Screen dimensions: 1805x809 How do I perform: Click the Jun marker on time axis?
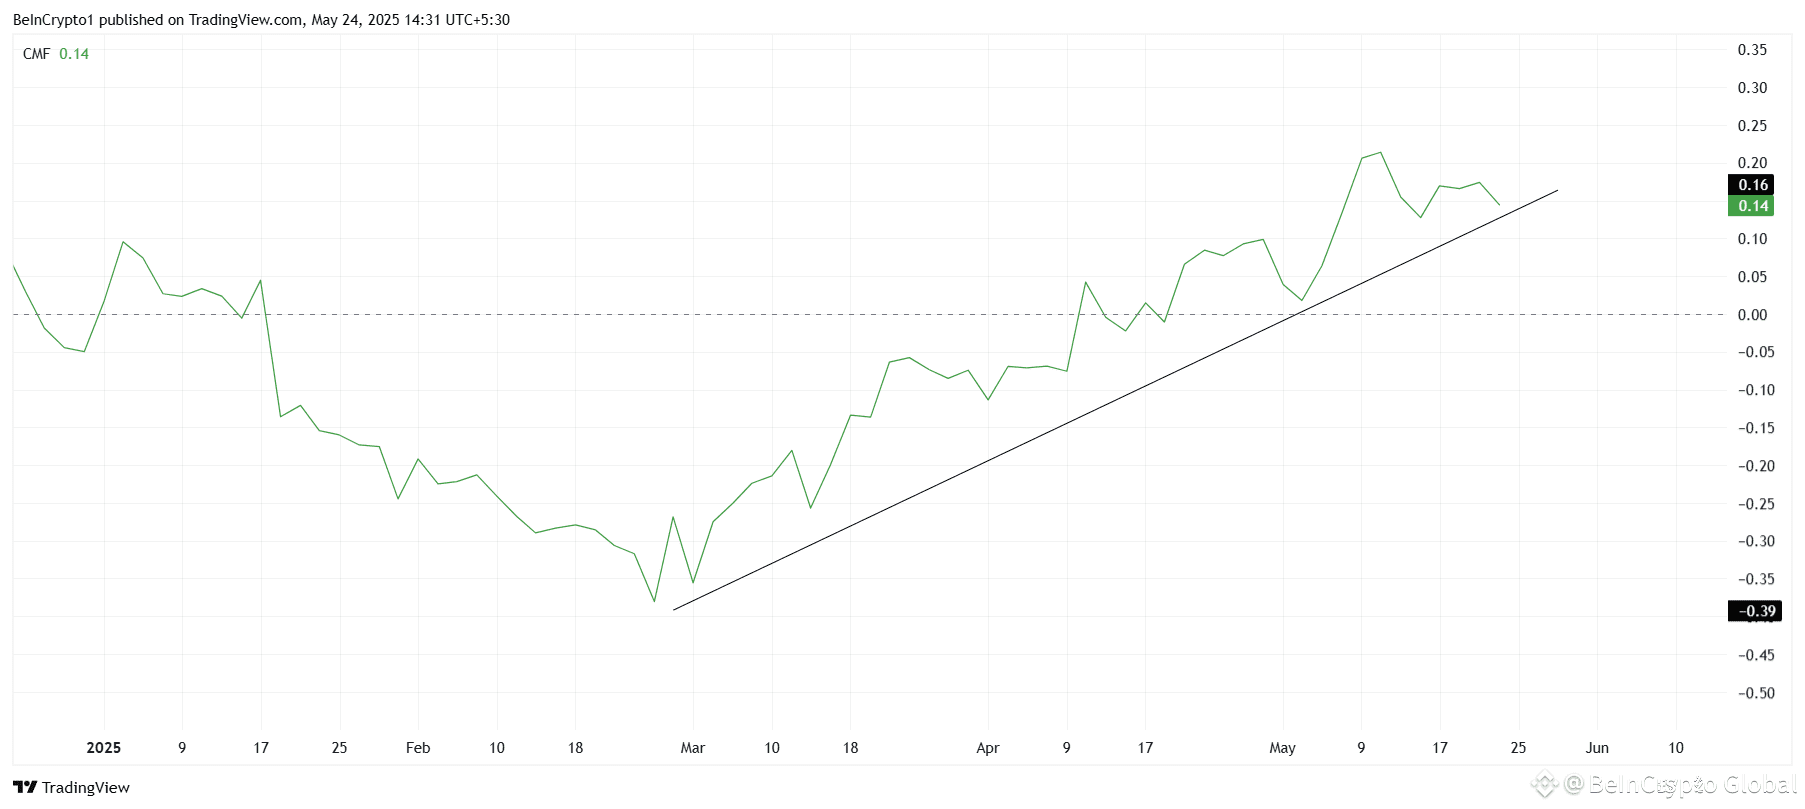[1597, 748]
